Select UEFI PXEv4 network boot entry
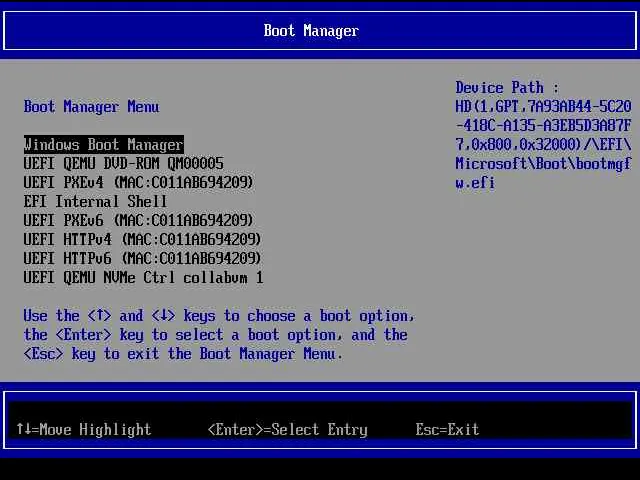The height and width of the screenshot is (480, 640). [x=139, y=182]
